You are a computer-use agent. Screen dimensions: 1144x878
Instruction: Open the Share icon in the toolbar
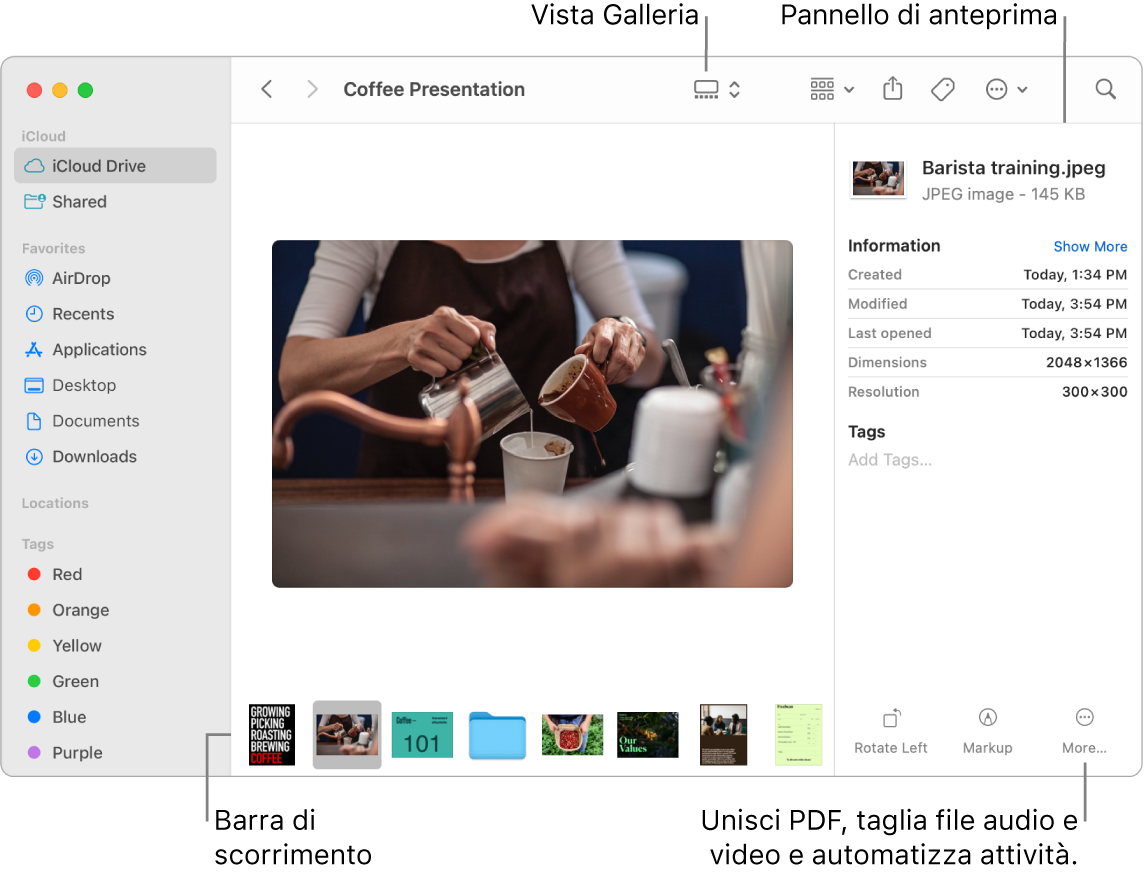(x=892, y=89)
